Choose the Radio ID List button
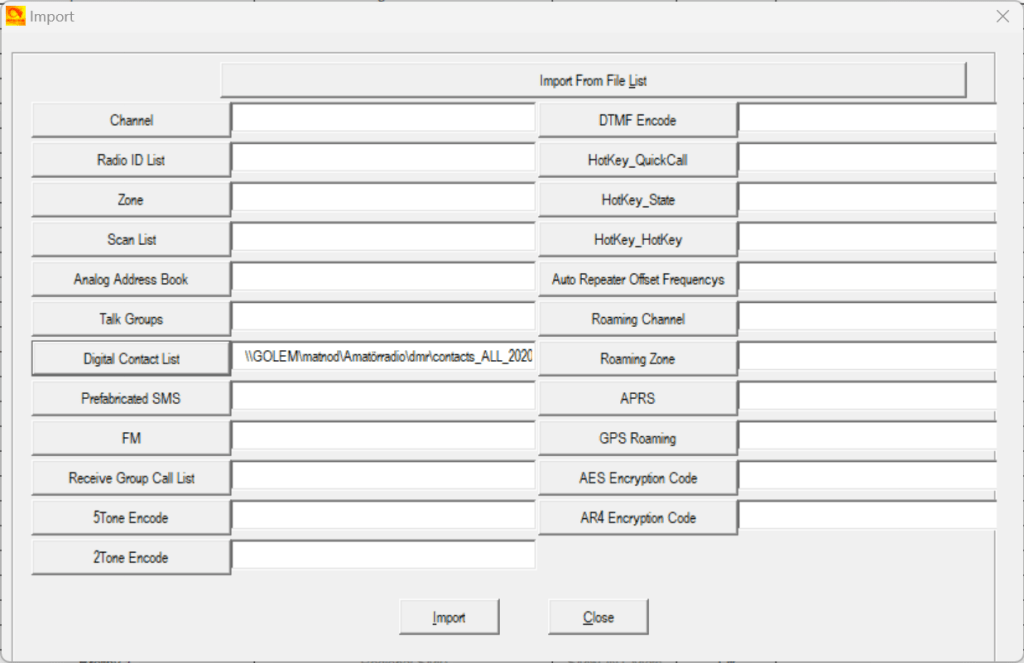The width and height of the screenshot is (1024, 663). tap(131, 160)
